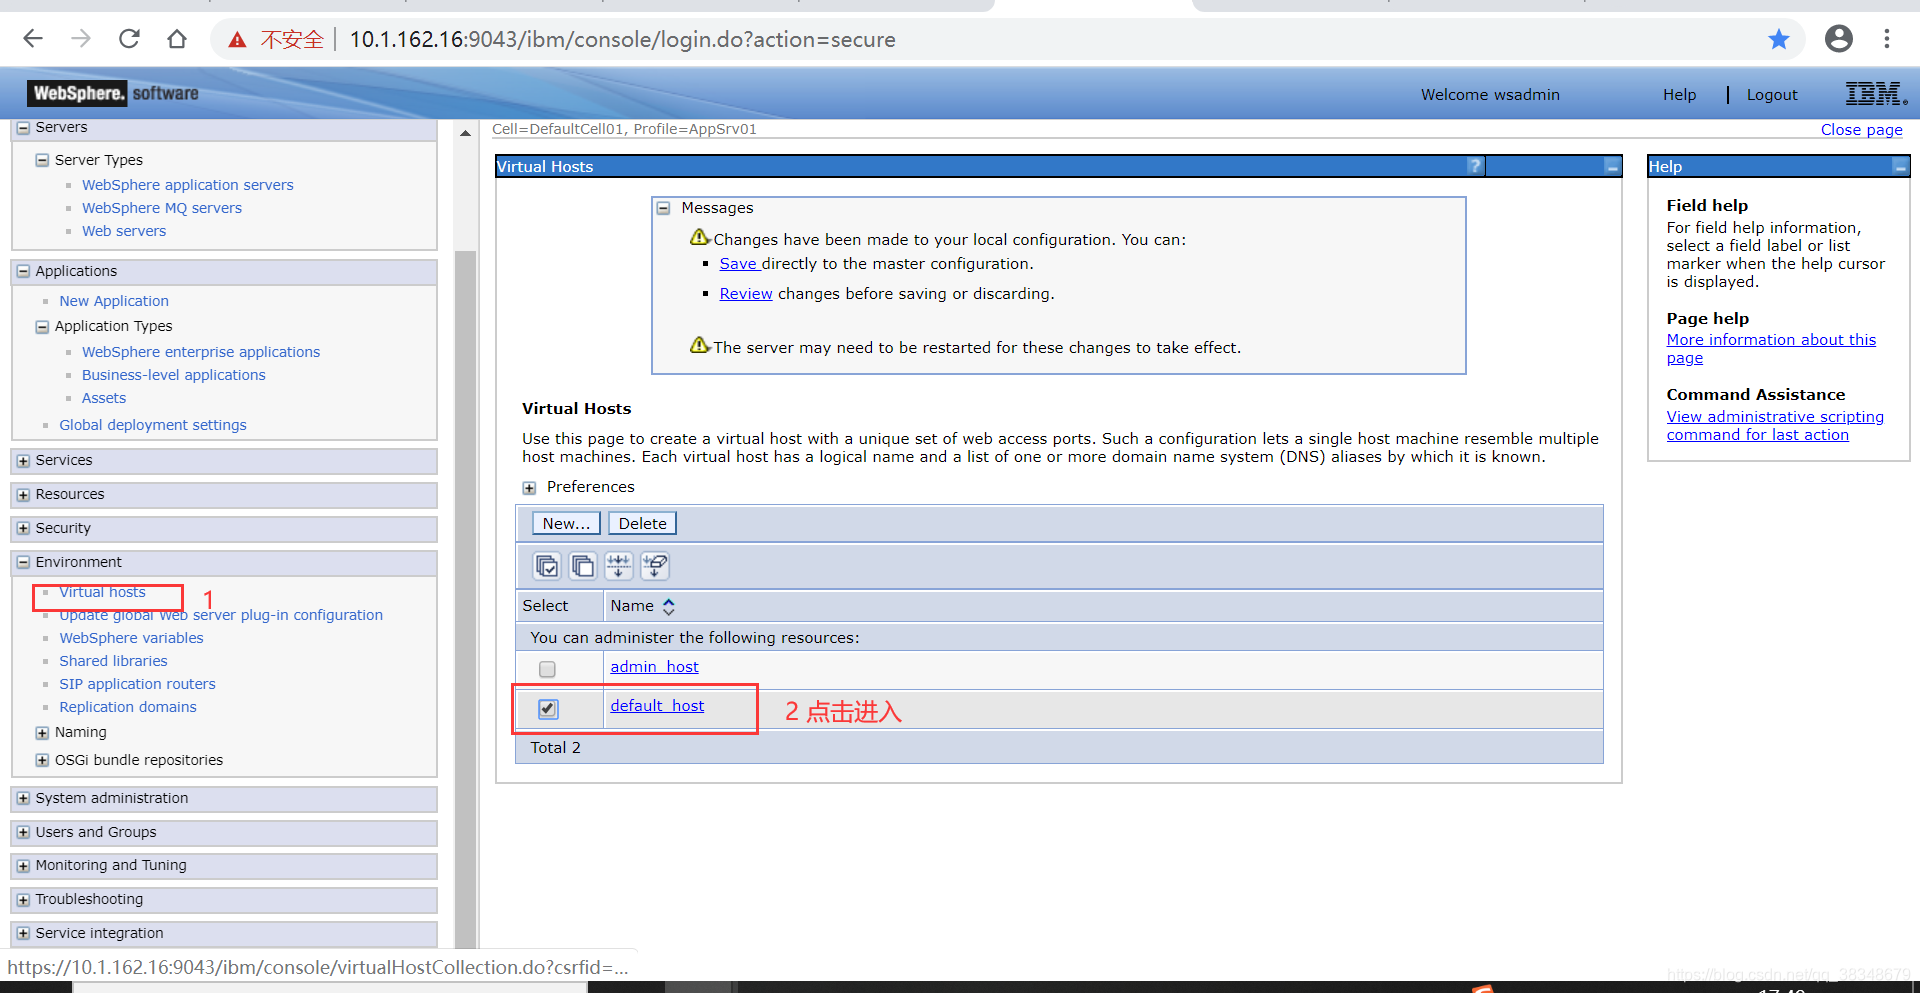Bookmark this page with star icon
The image size is (1920, 993).
[x=1778, y=39]
